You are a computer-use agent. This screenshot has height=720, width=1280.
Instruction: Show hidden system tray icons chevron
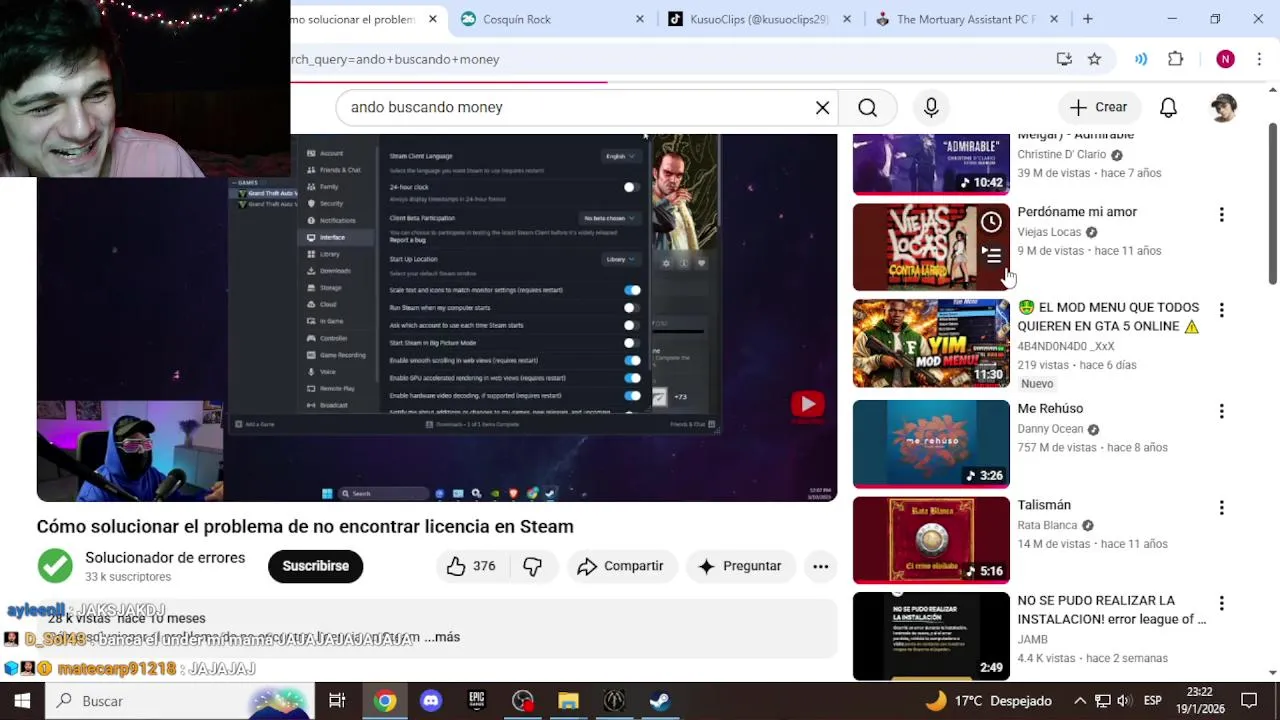point(1080,701)
